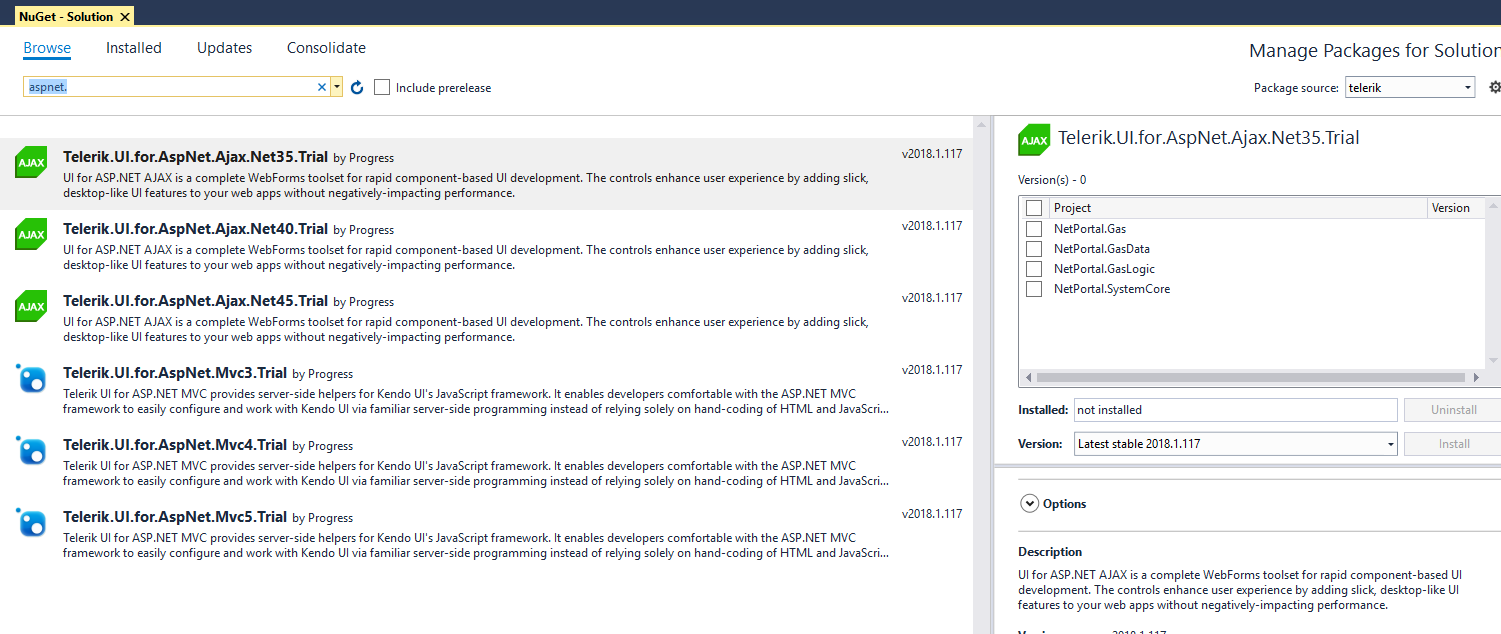Open the search history dropdown arrow
Image resolution: width=1501 pixels, height=634 pixels.
coord(337,87)
